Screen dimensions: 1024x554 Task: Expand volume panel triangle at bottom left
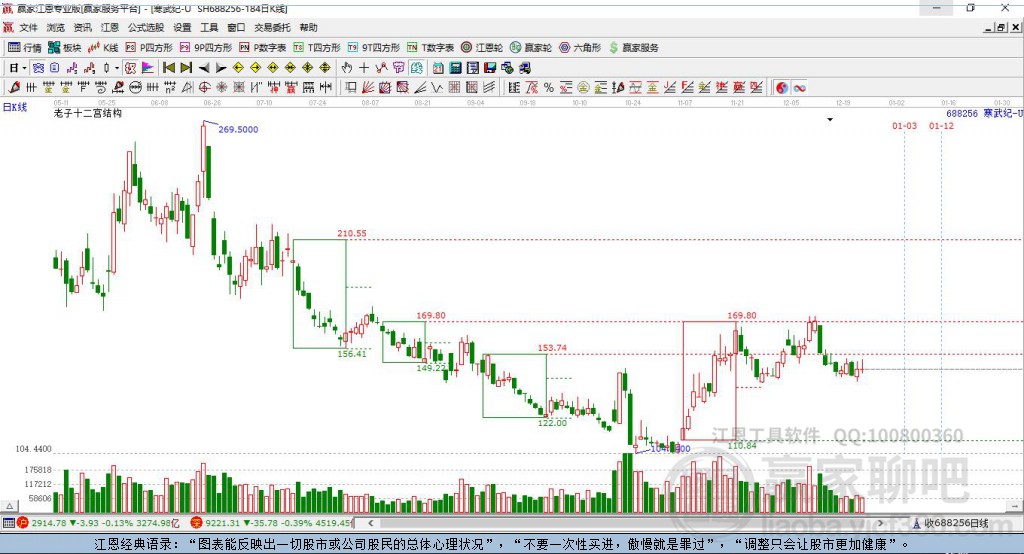(9, 506)
